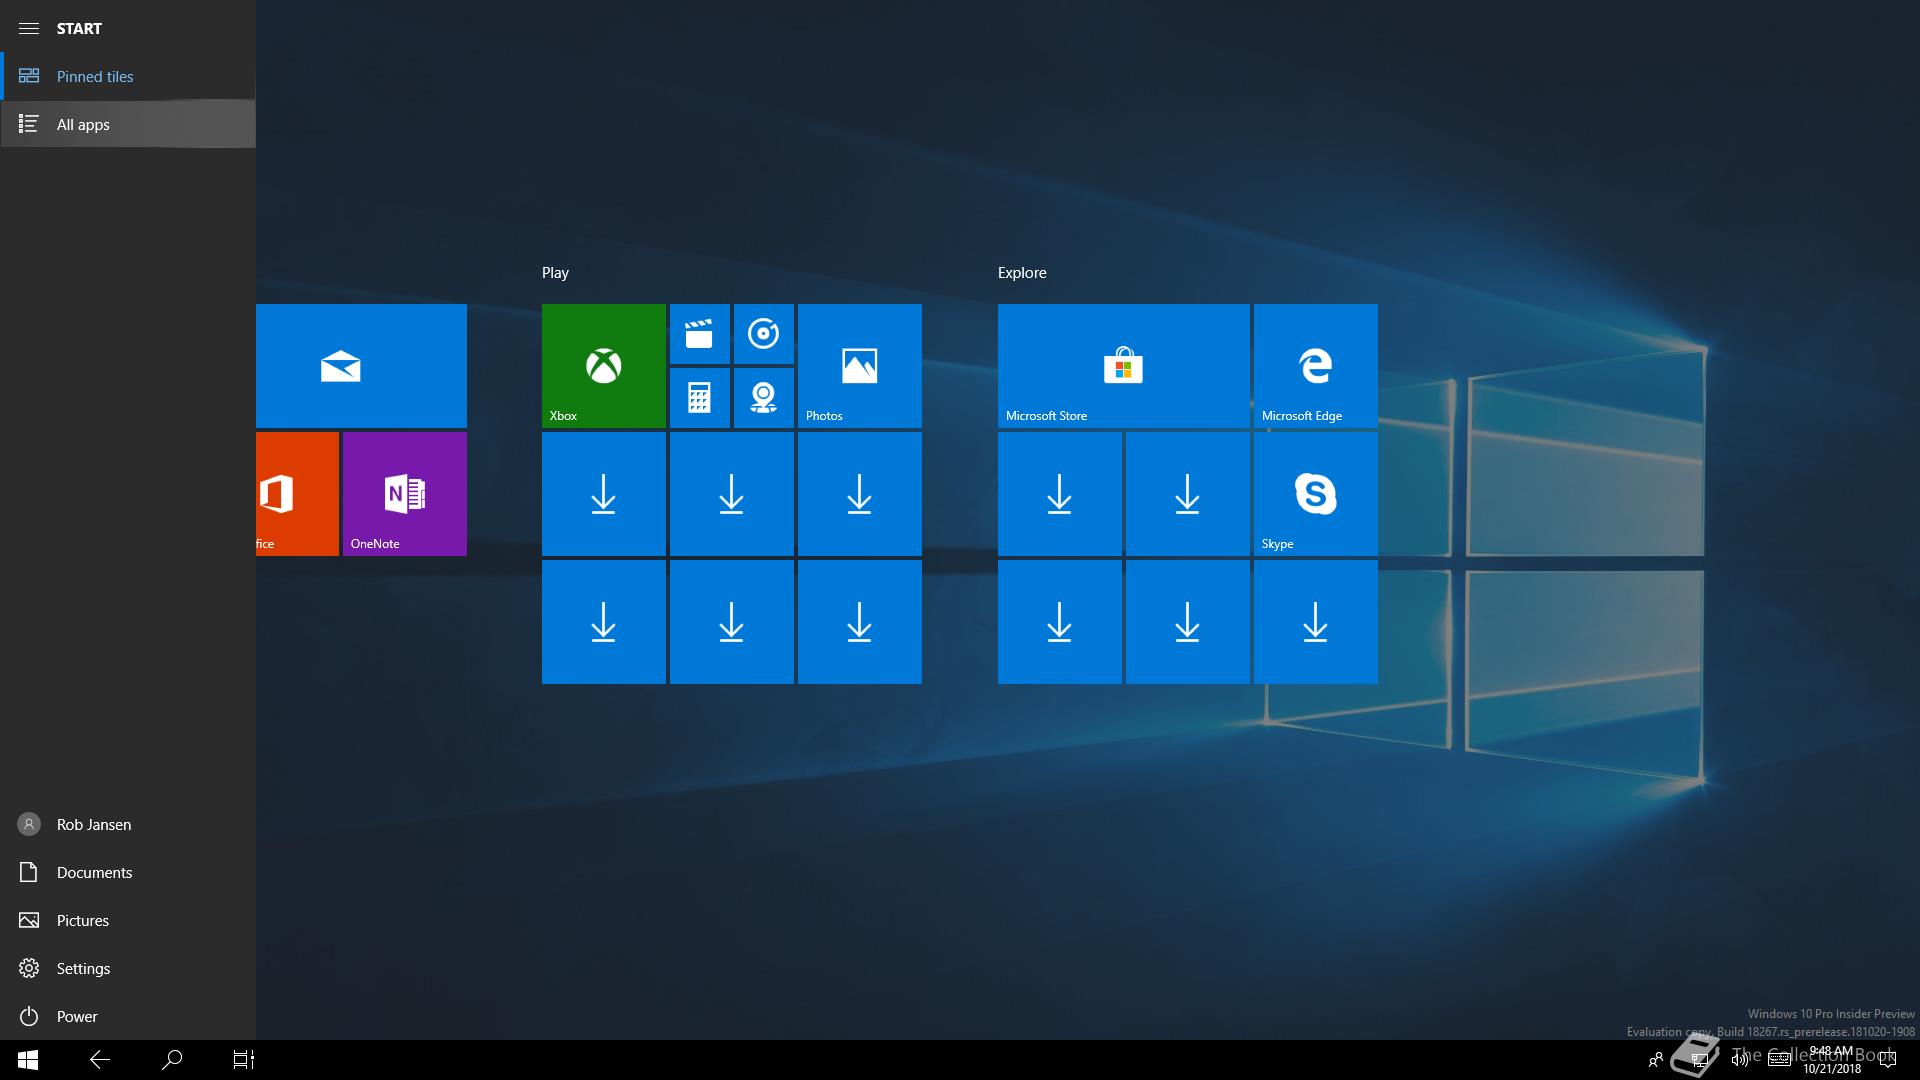Open the volume speaker tray icon
Viewport: 1920px width, 1080px height.
point(1740,1060)
